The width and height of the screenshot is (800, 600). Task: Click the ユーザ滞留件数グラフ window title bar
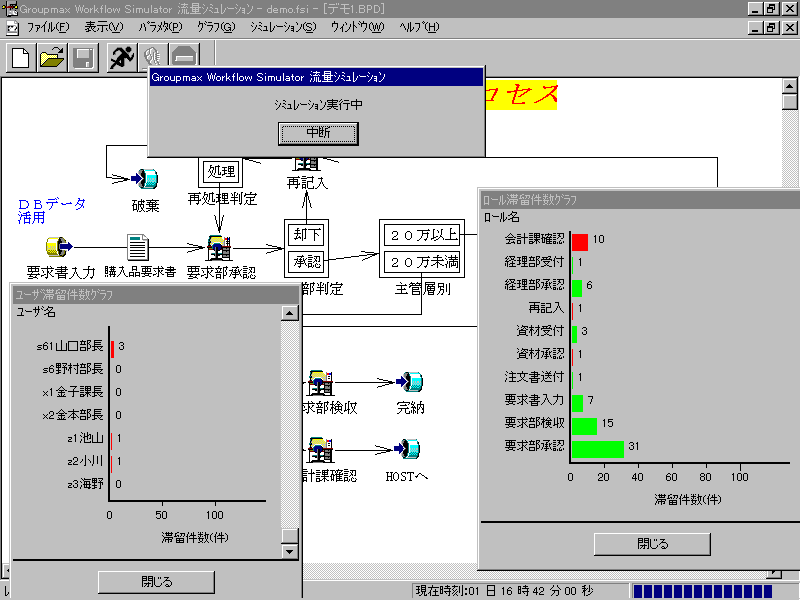pos(156,294)
